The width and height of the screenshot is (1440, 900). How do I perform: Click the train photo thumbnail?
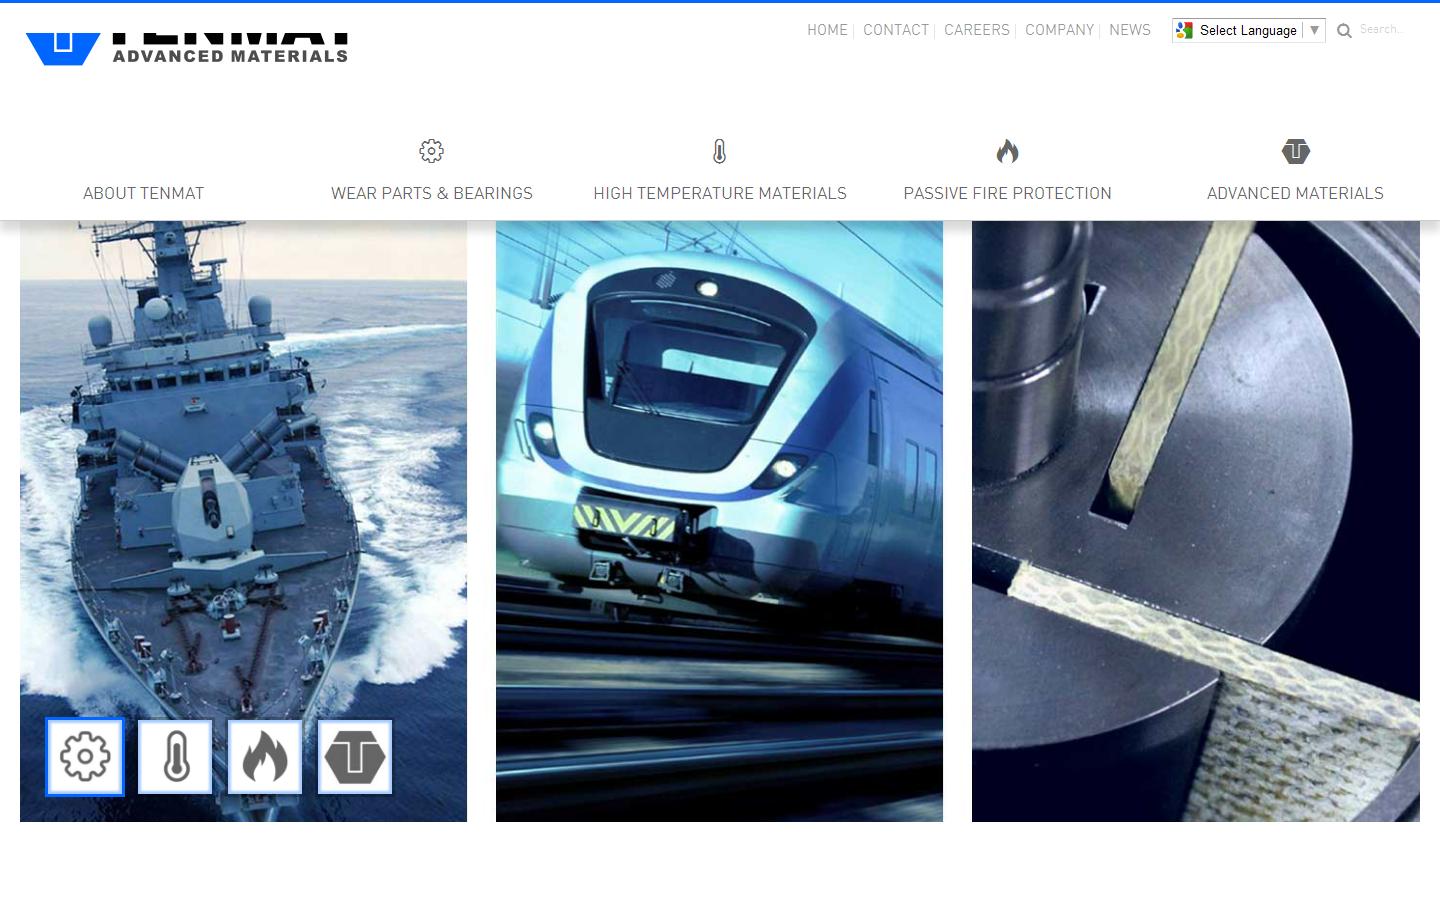pos(719,520)
